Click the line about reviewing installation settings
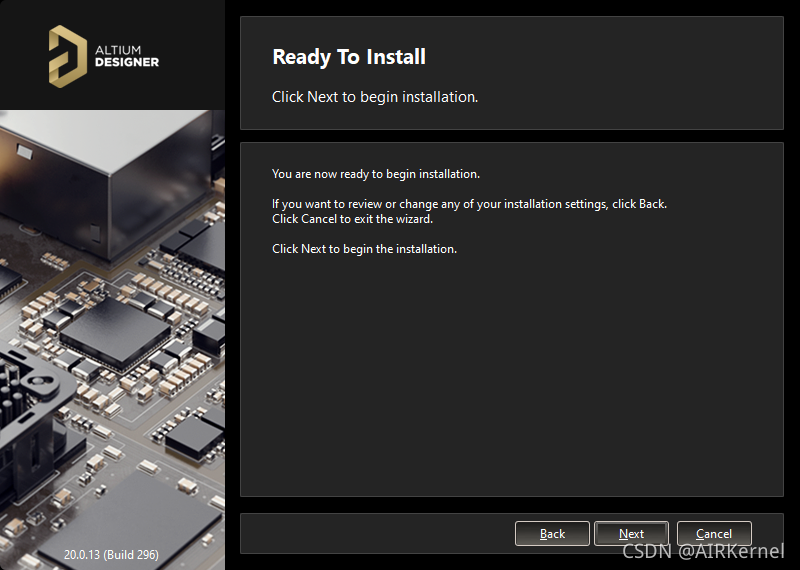The height and width of the screenshot is (570, 800). (x=469, y=204)
